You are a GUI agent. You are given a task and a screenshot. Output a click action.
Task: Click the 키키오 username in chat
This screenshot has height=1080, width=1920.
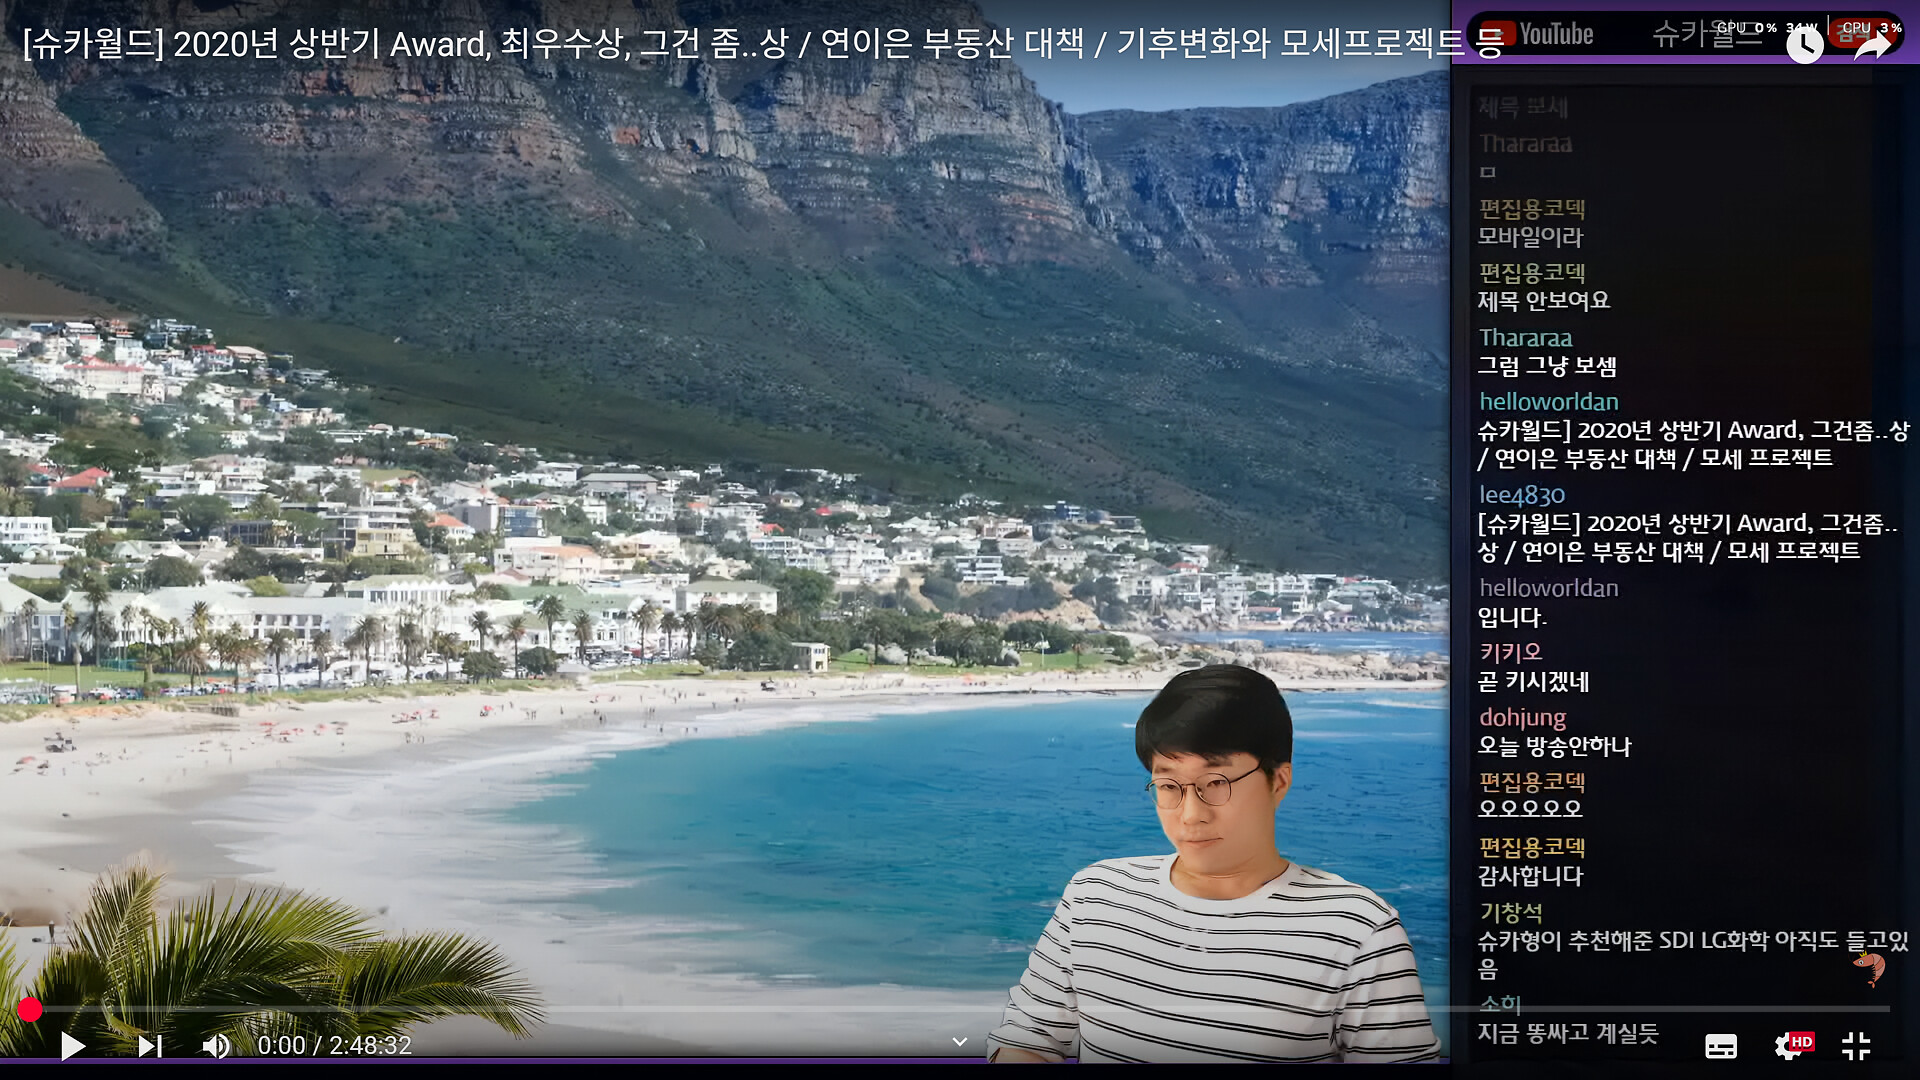pos(1510,652)
